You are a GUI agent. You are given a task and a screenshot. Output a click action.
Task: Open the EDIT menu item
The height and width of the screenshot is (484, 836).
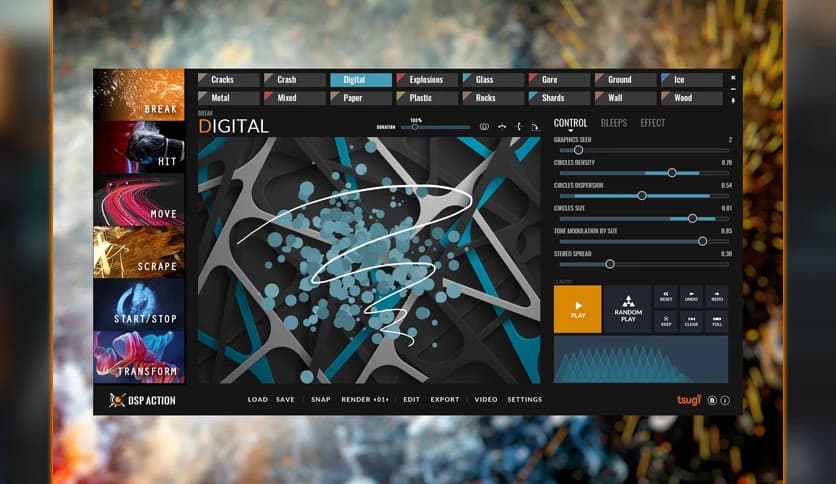click(x=412, y=399)
